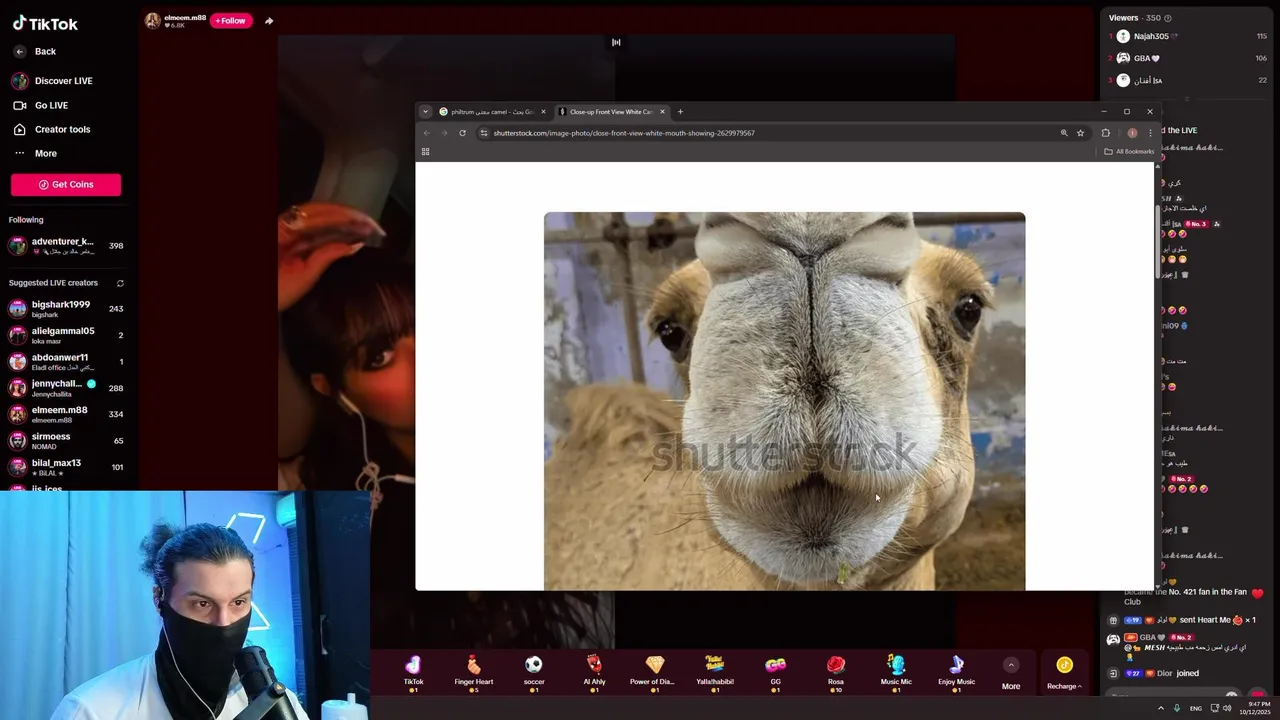1280x720 pixels.
Task: Open abdoanwer11 live stream
Action: (65, 361)
